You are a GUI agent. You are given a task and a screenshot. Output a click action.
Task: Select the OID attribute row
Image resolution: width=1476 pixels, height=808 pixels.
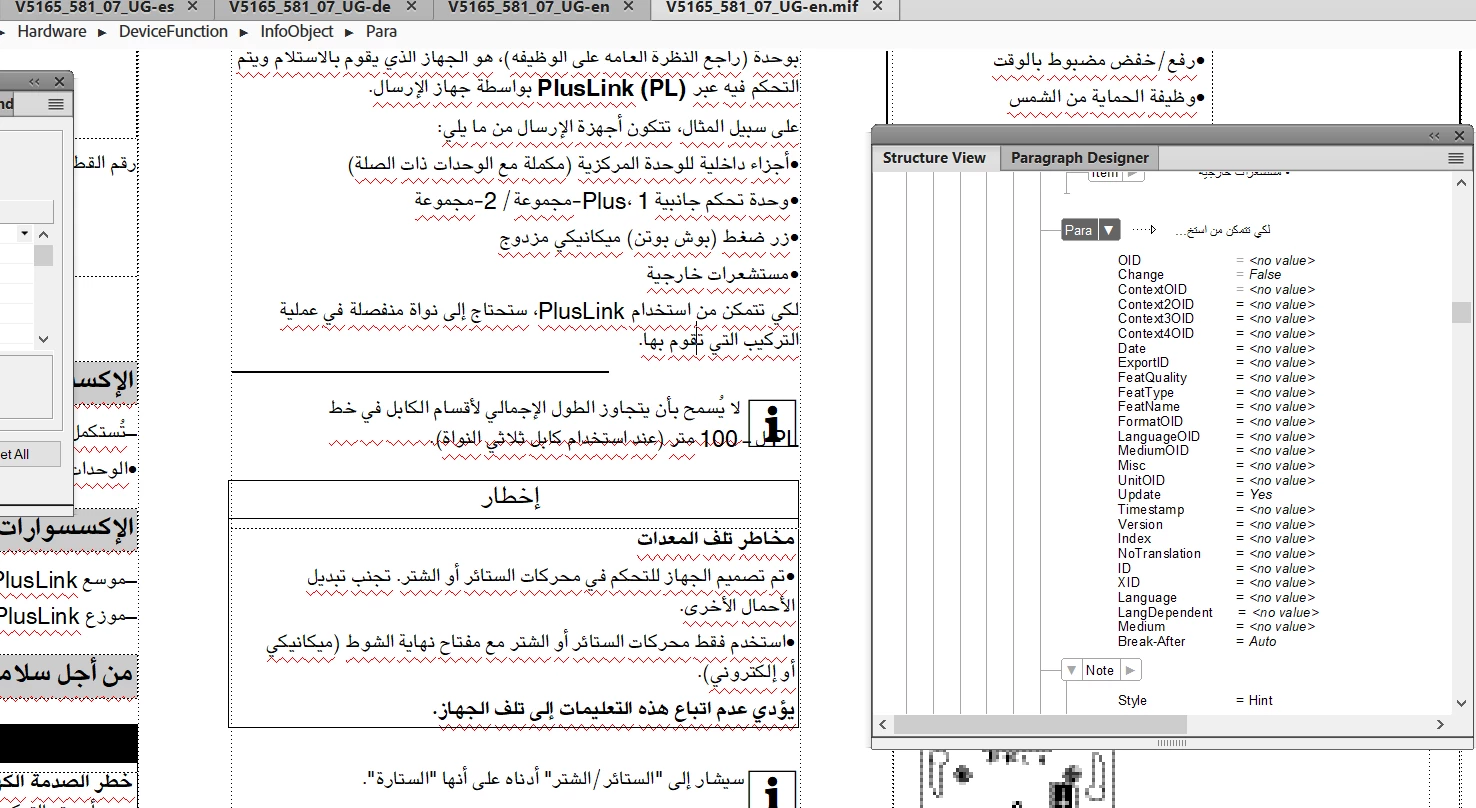[x=1216, y=260]
